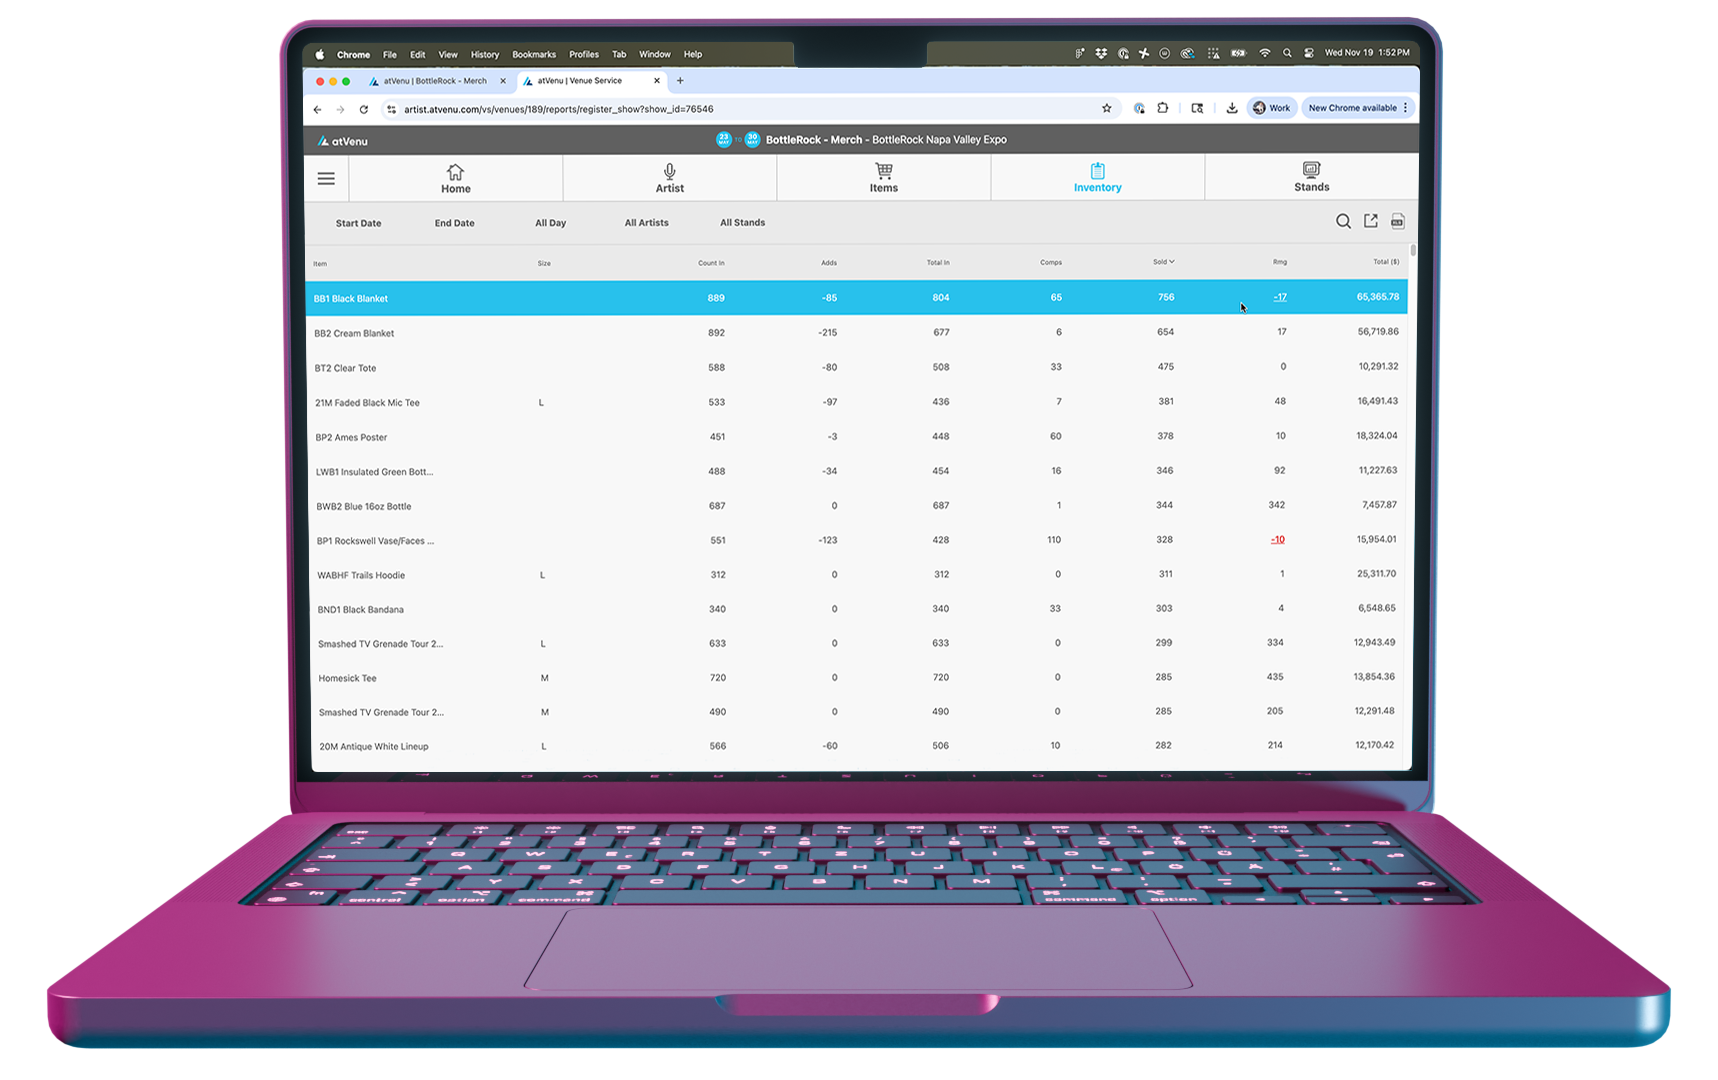Viewport: 1718px width, 1080px height.
Task: Open the Apple menu
Action: [320, 55]
